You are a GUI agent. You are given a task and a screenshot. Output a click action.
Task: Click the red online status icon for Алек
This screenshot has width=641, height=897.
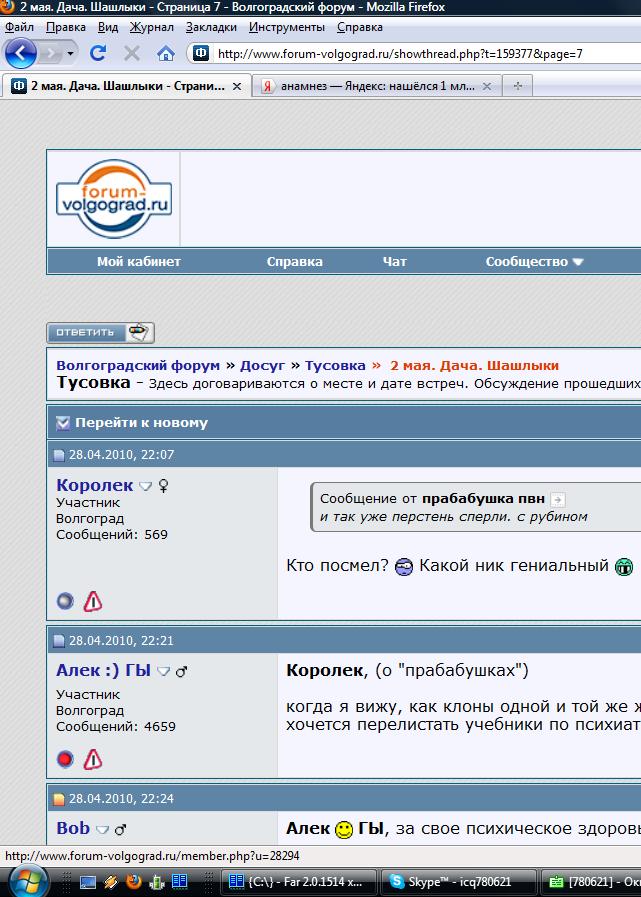coord(65,759)
